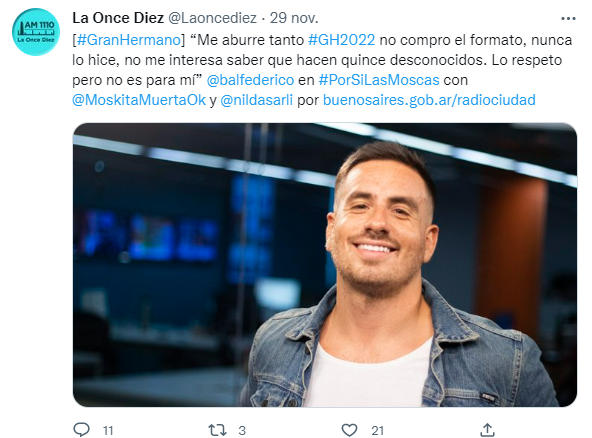The width and height of the screenshot is (592, 438).
Task: Click the like count 21
Action: click(x=378, y=430)
